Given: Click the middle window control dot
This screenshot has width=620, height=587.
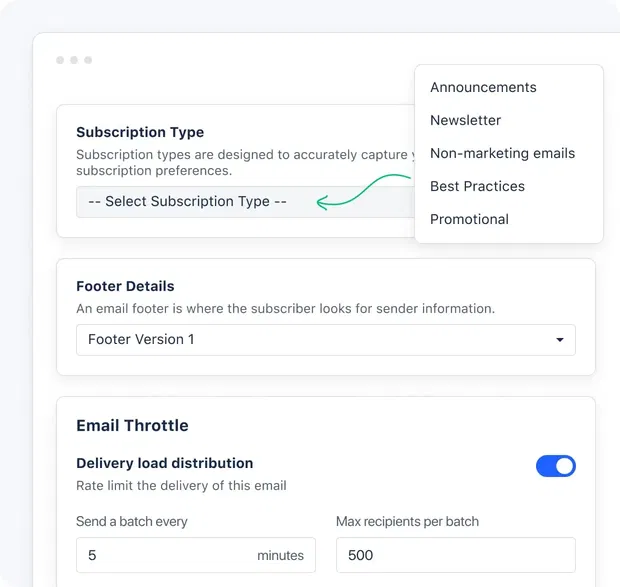Looking at the screenshot, I should (x=74, y=60).
